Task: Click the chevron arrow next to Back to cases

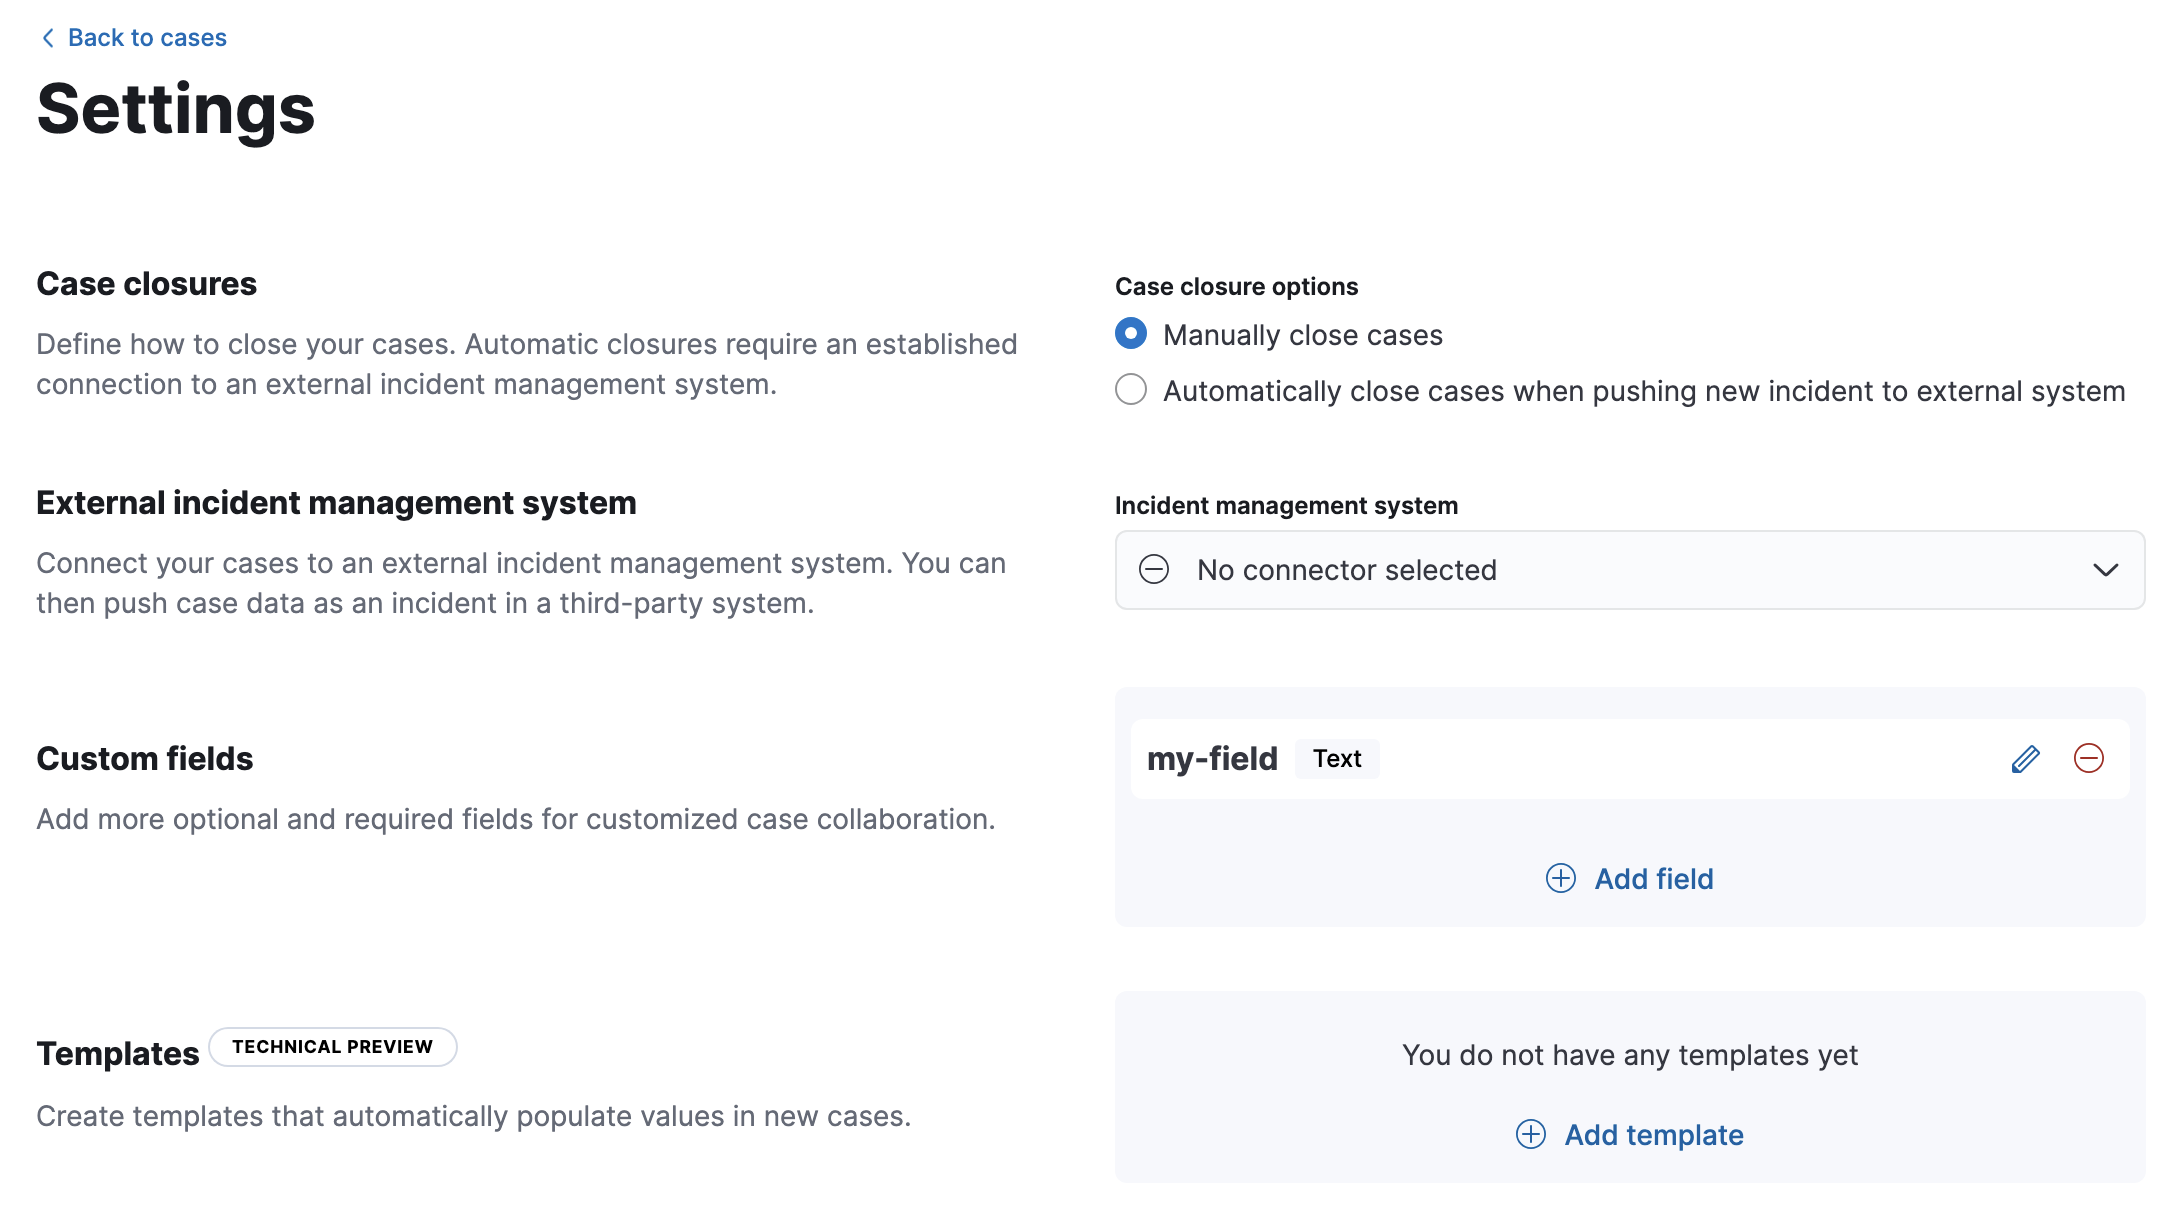Action: pos(45,37)
